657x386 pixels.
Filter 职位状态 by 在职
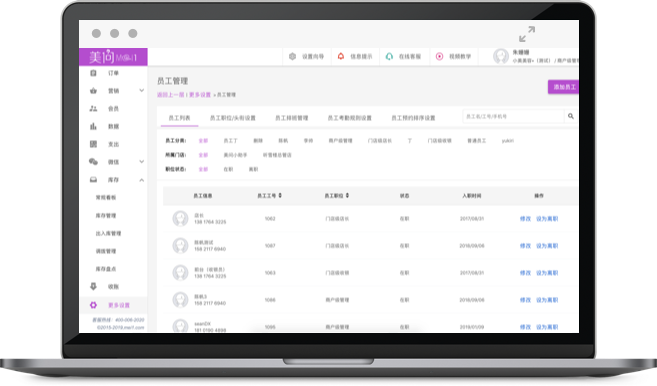[228, 169]
